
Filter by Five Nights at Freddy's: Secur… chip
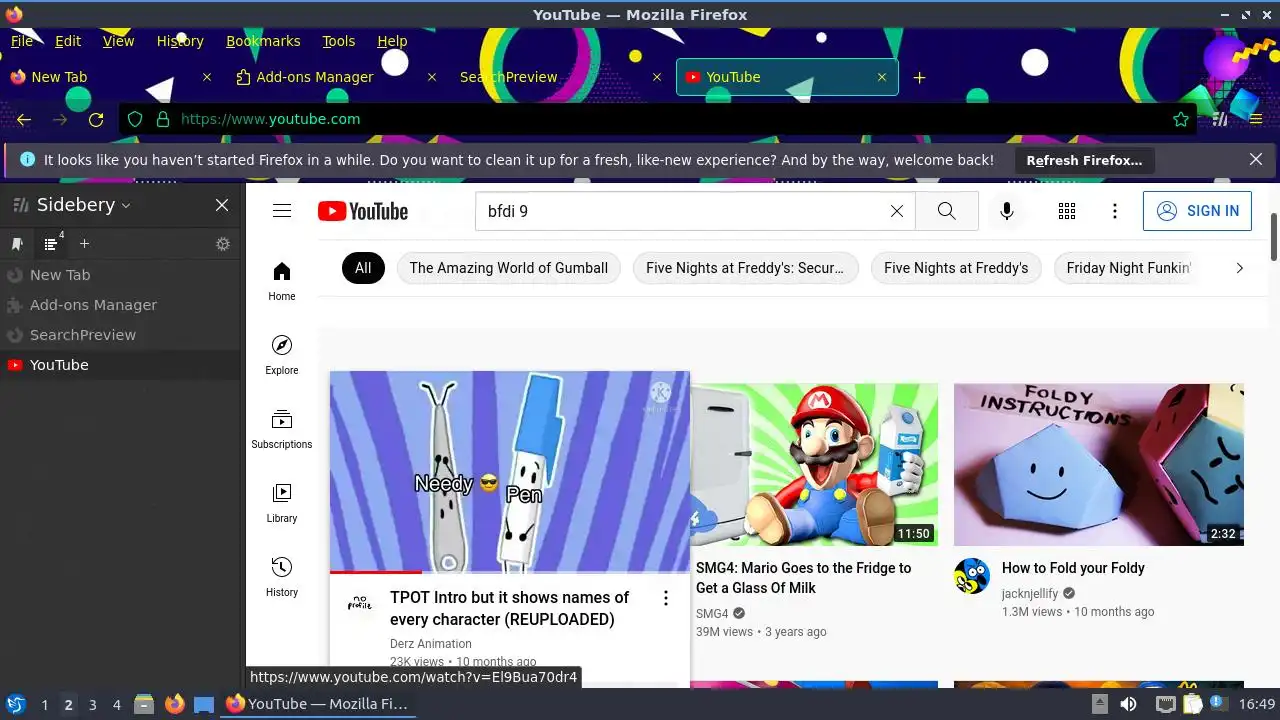pos(745,268)
